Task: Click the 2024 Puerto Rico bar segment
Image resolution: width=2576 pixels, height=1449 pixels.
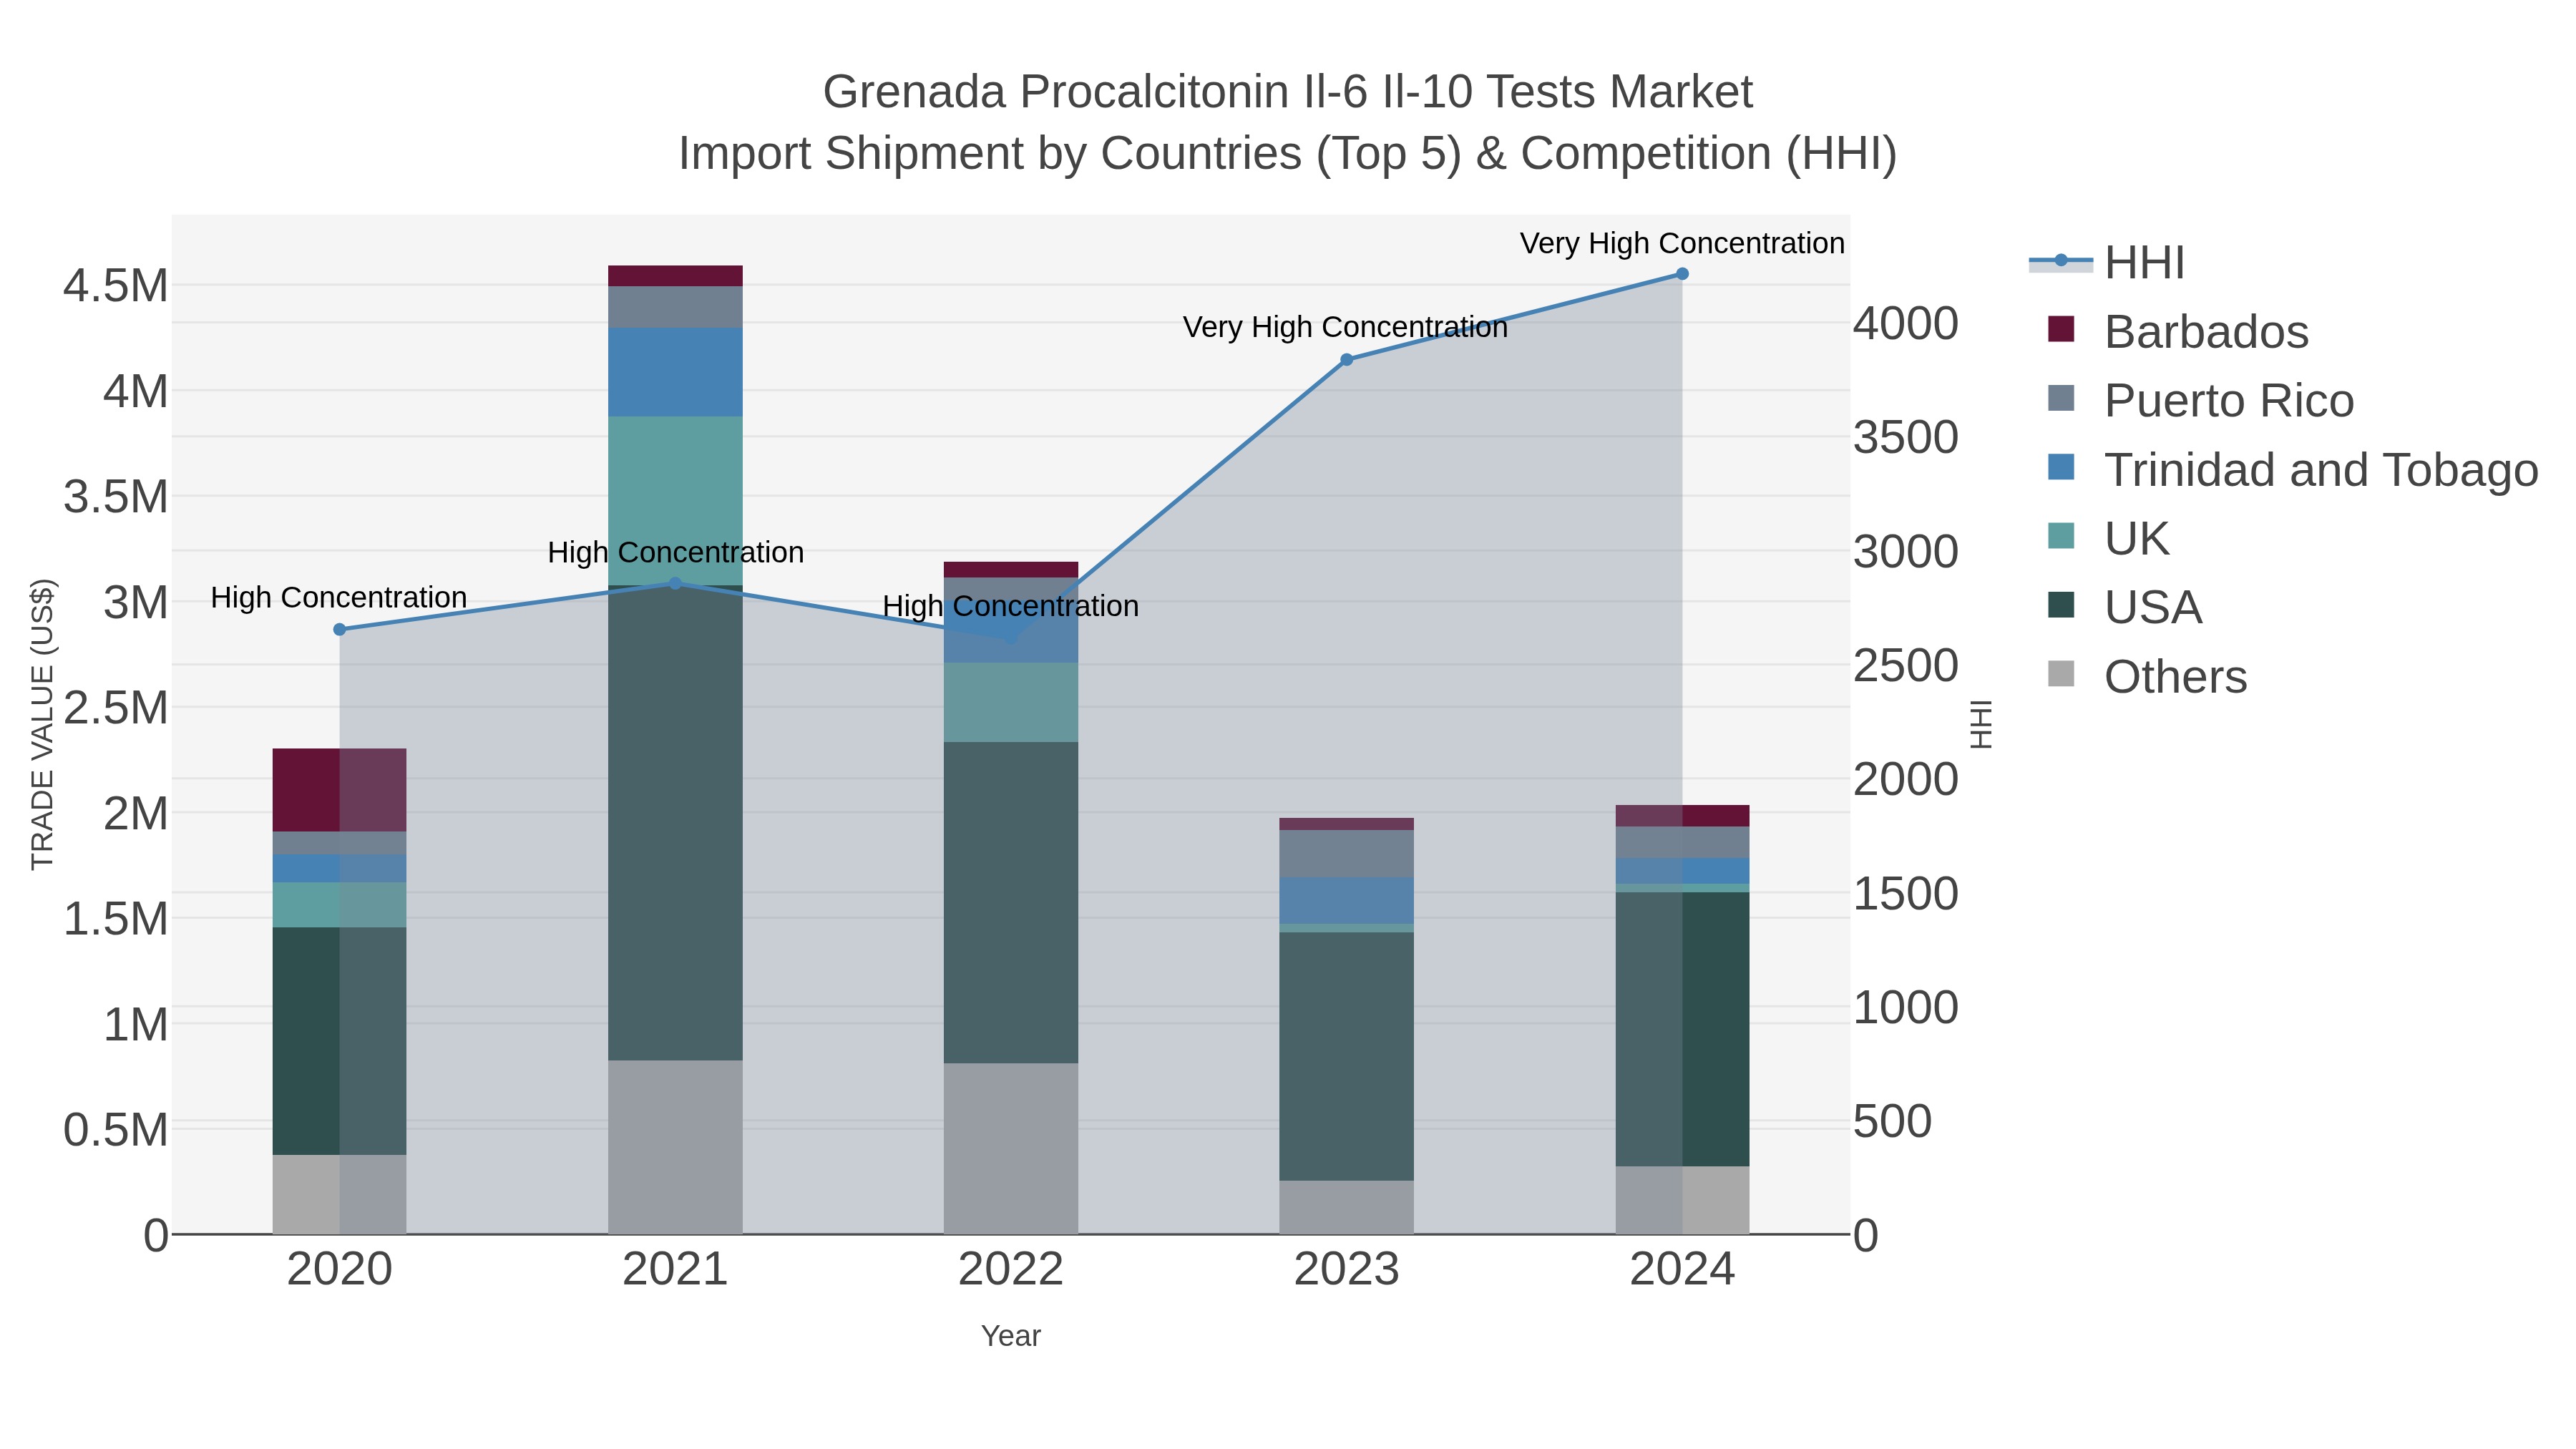Action: pos(1682,842)
